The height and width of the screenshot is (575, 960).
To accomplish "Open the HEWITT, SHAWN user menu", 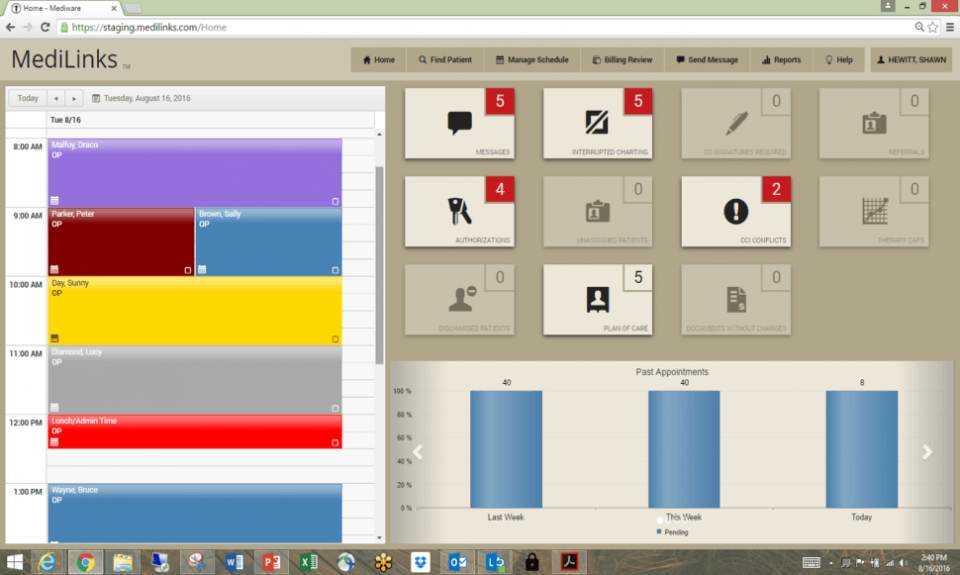I will [911, 60].
